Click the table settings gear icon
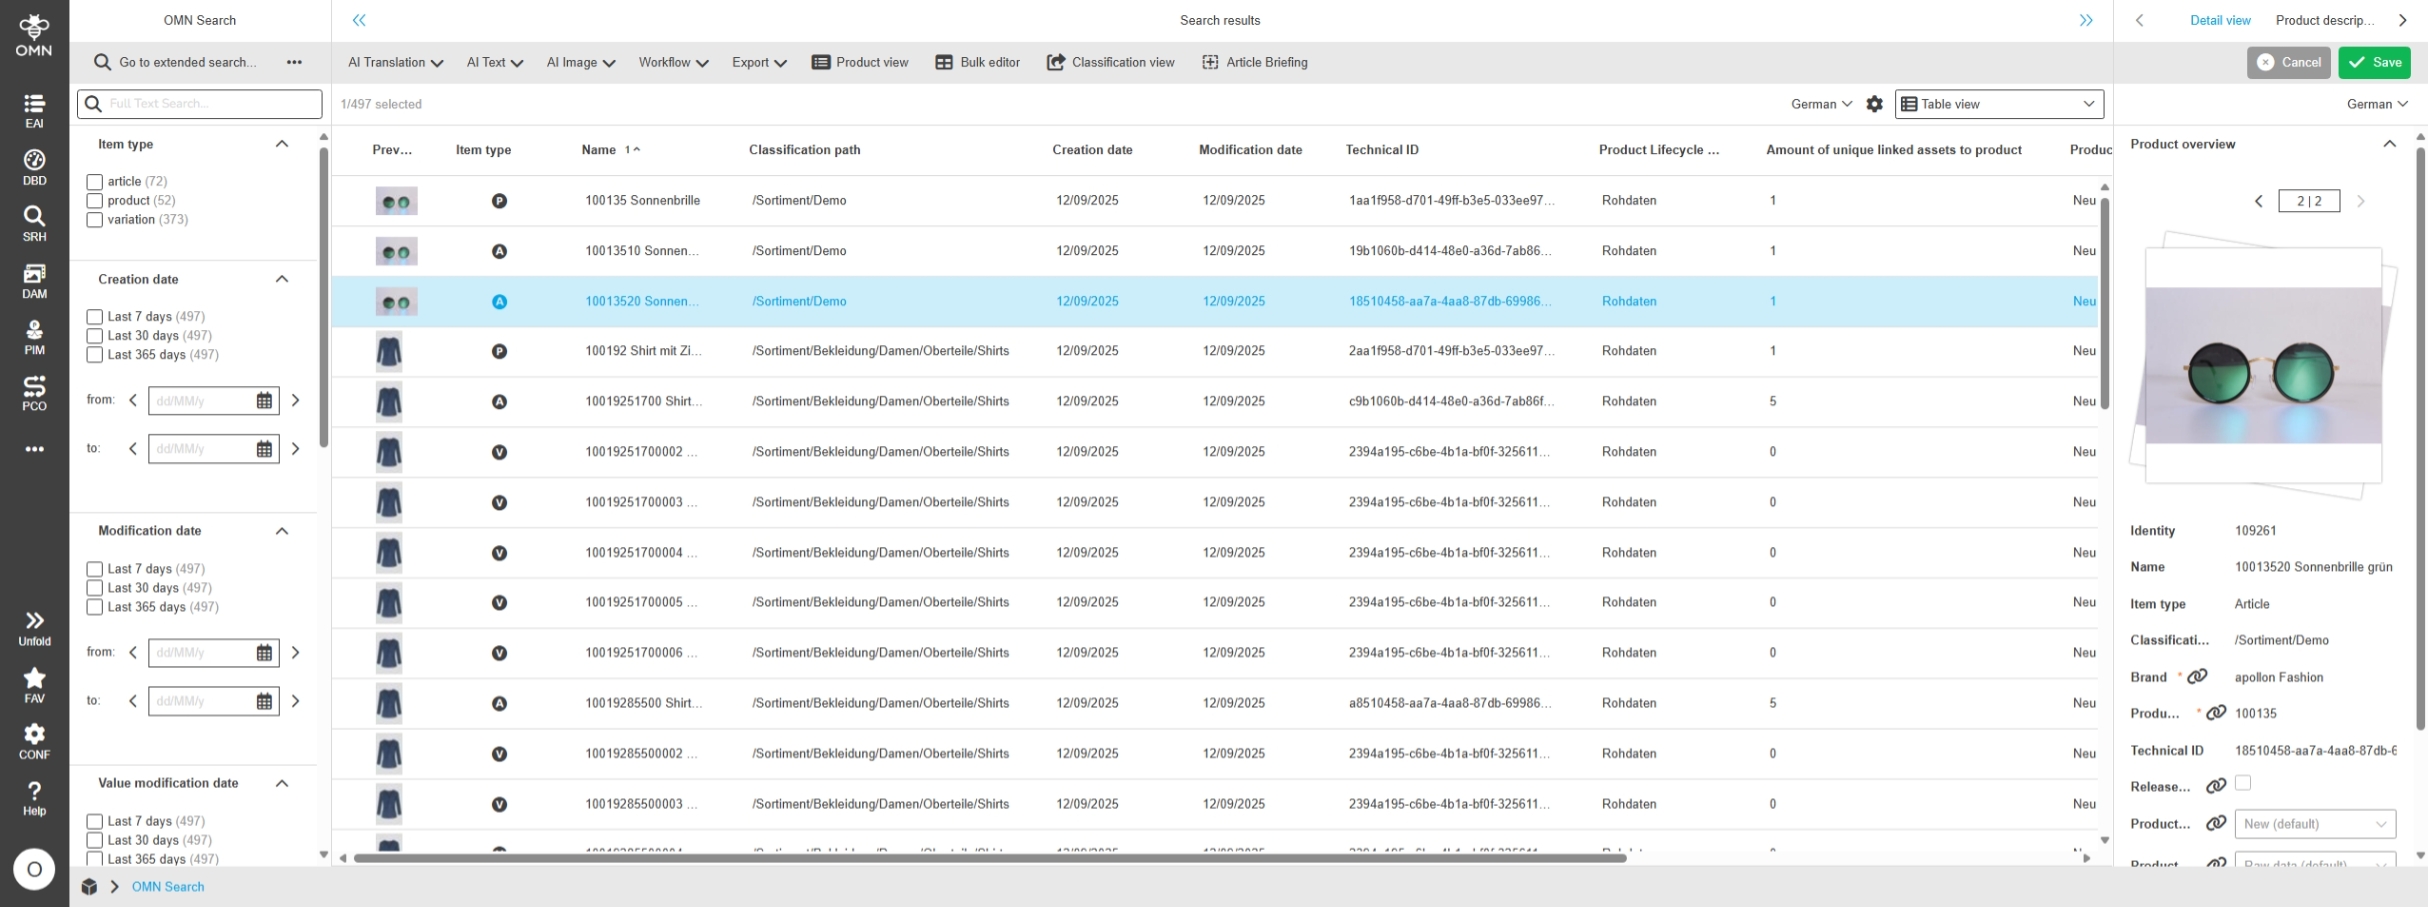 [1874, 104]
